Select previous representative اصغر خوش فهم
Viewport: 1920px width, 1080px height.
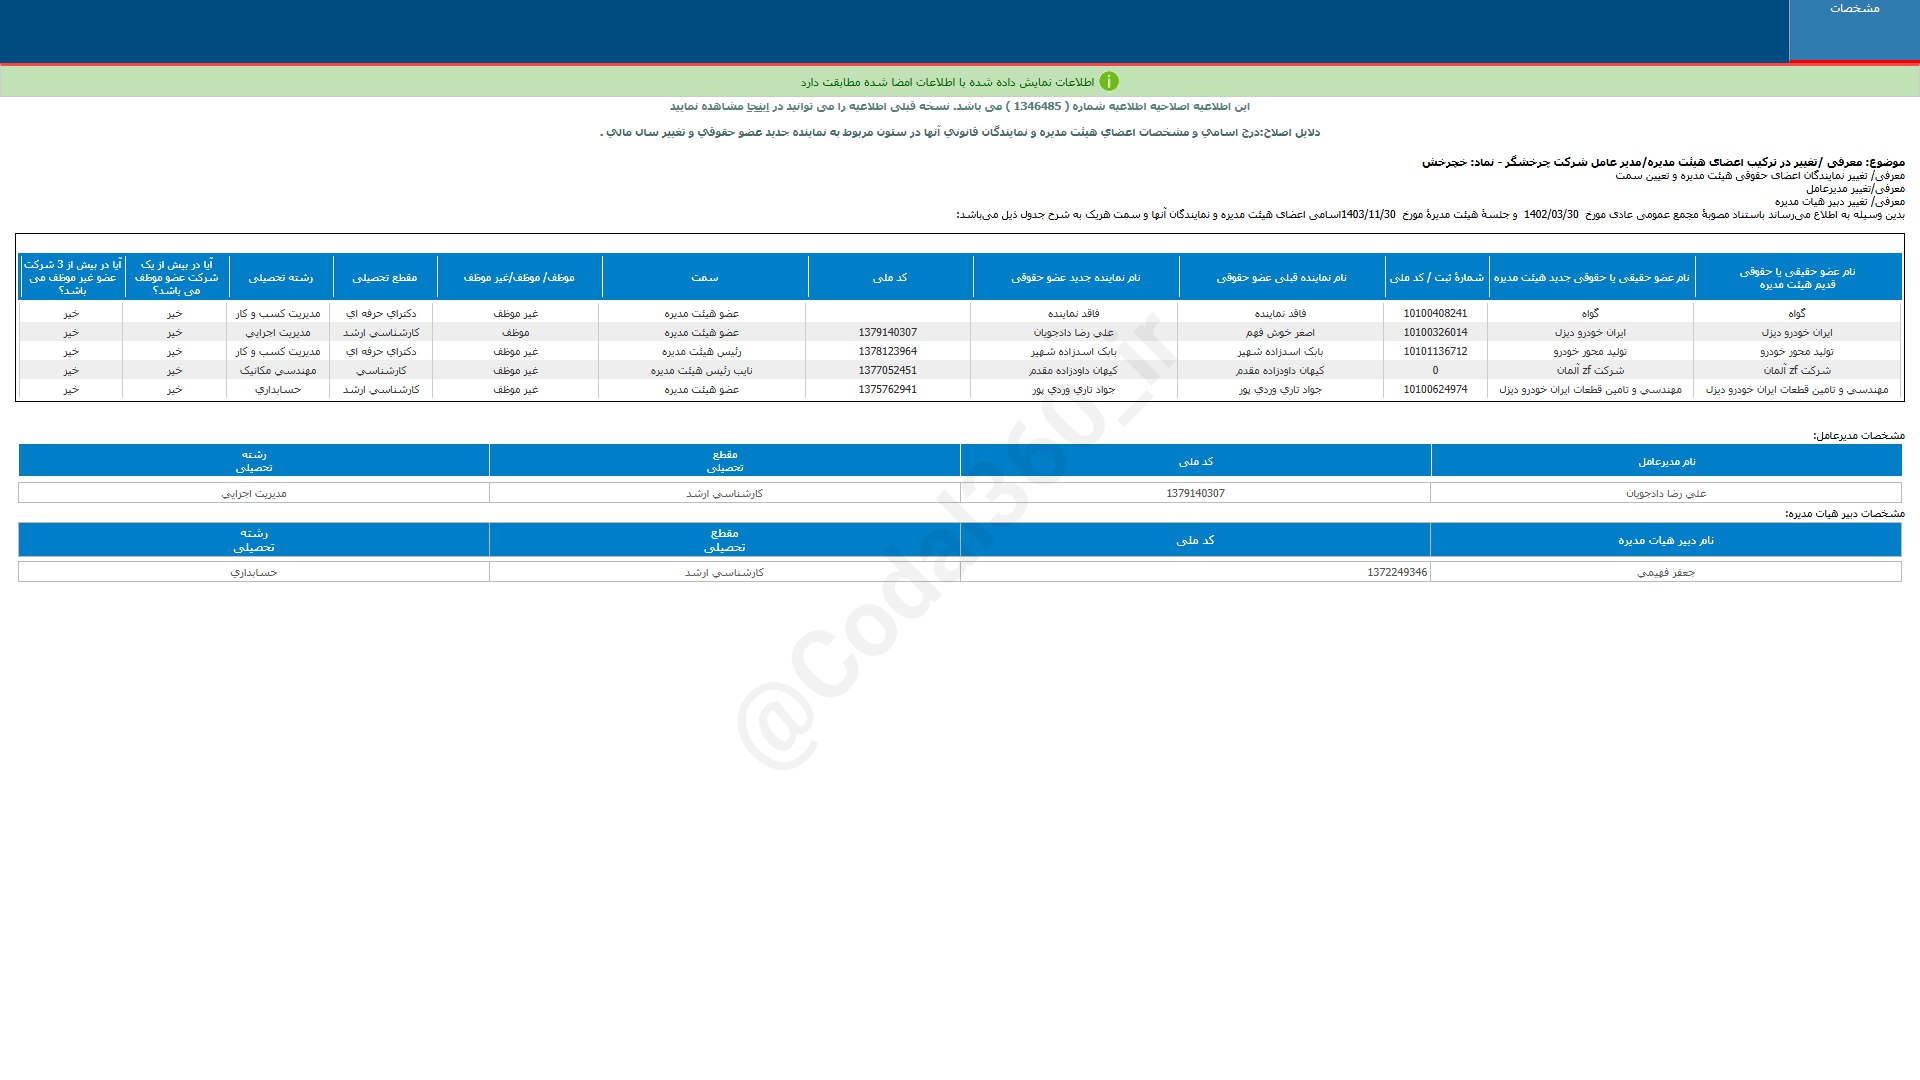pos(1280,333)
